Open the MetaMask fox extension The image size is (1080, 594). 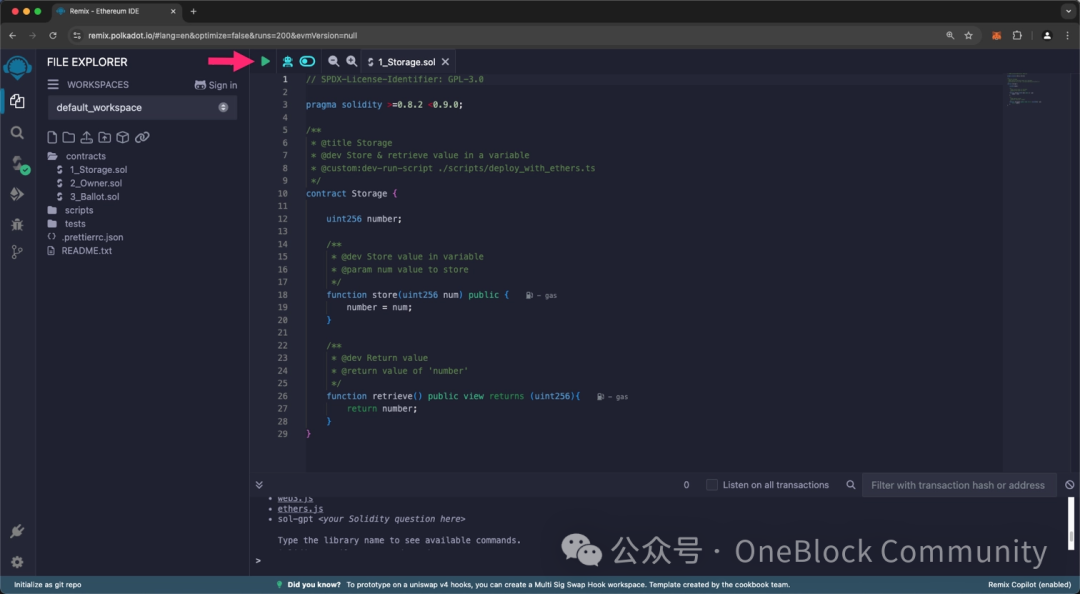pyautogui.click(x=996, y=35)
